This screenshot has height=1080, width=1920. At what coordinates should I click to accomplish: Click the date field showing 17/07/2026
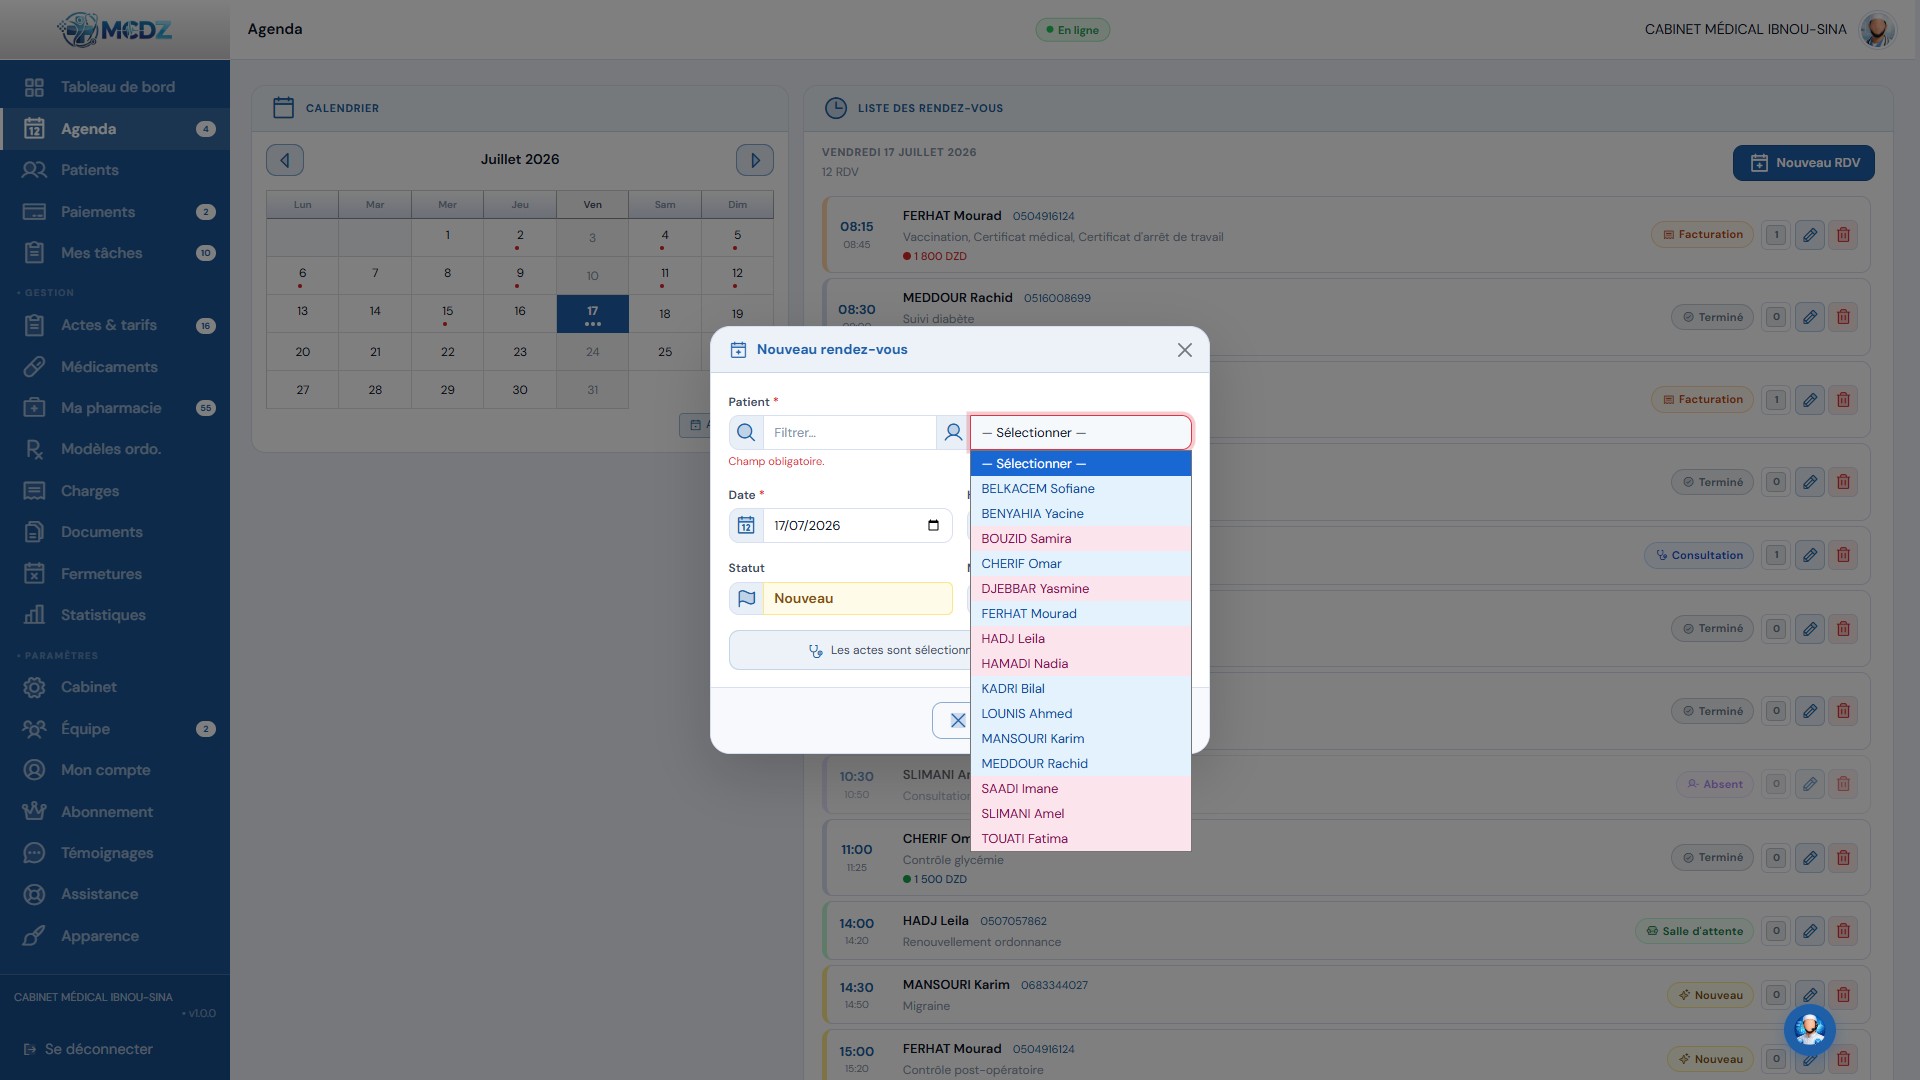coord(857,526)
